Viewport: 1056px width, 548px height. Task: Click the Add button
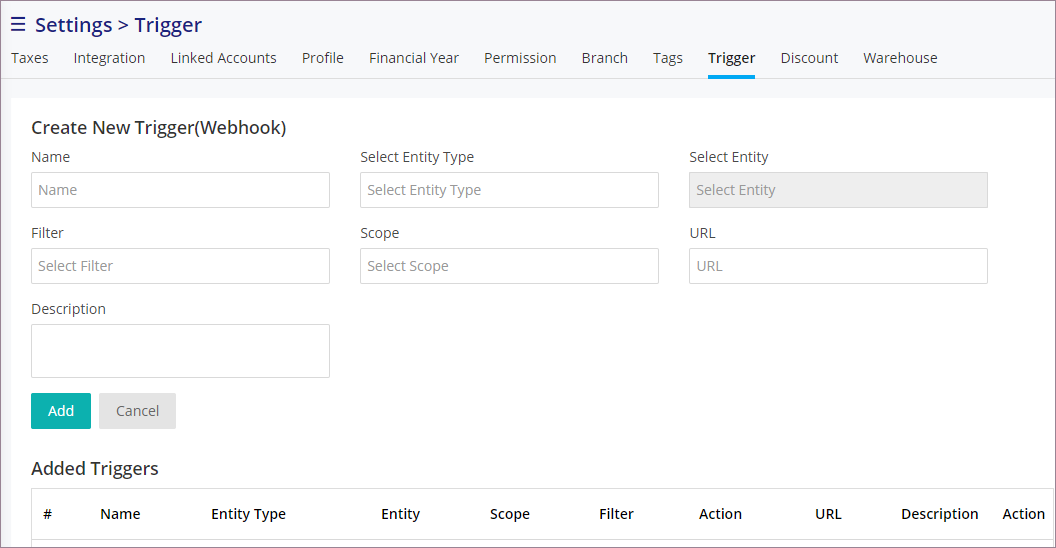[61, 411]
